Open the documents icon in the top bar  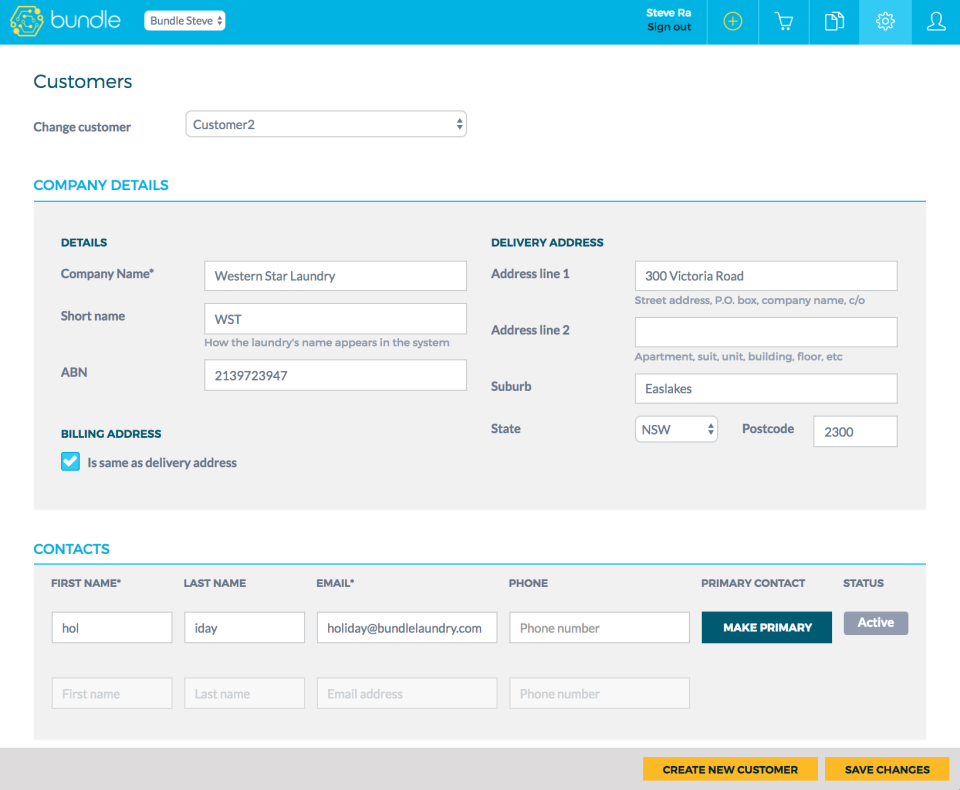[834, 20]
